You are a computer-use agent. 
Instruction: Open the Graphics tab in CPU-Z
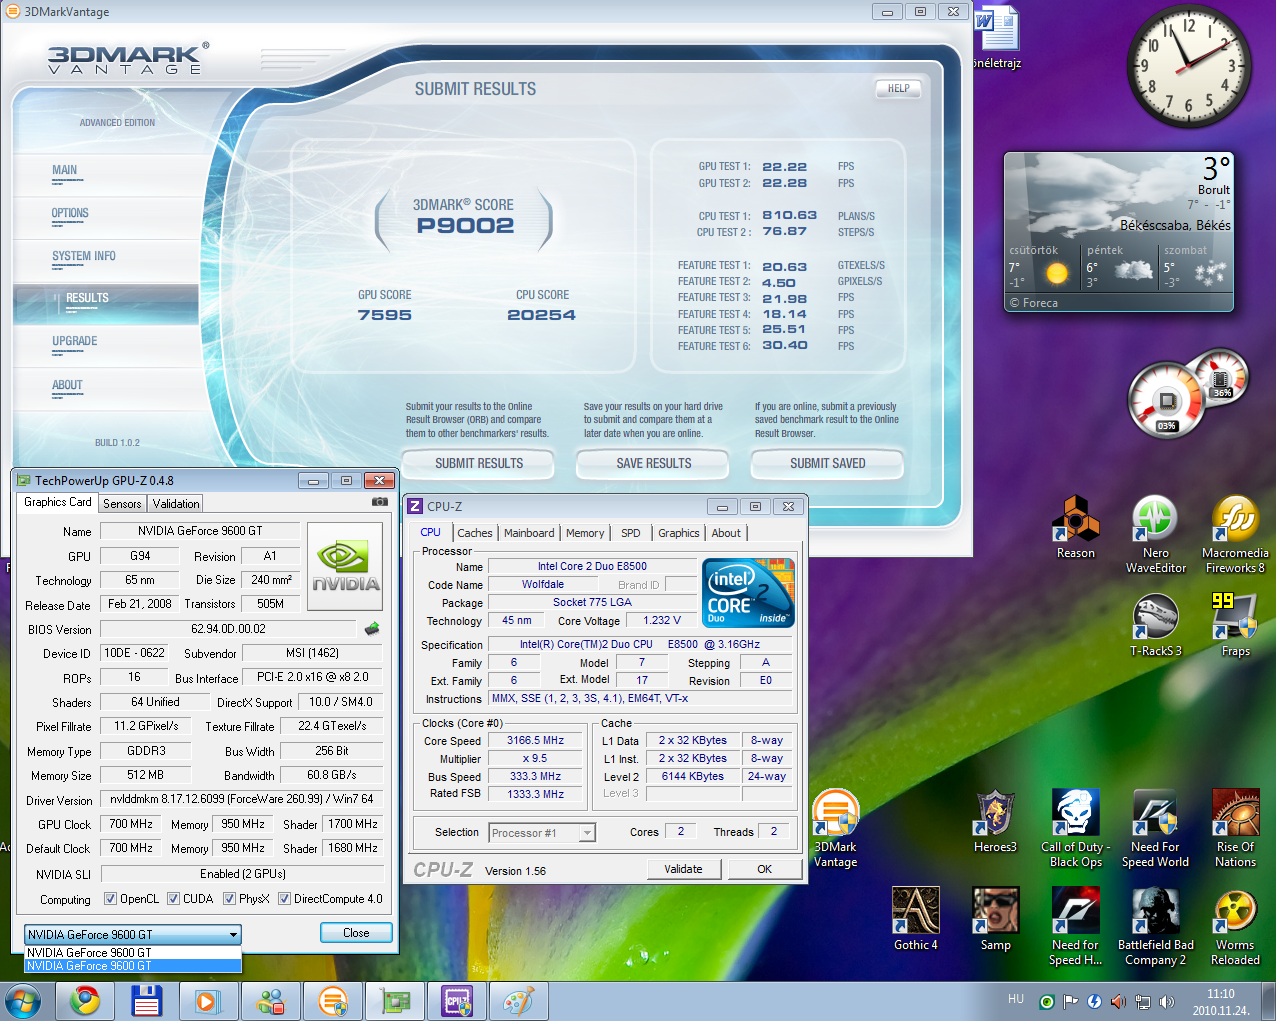tap(679, 533)
